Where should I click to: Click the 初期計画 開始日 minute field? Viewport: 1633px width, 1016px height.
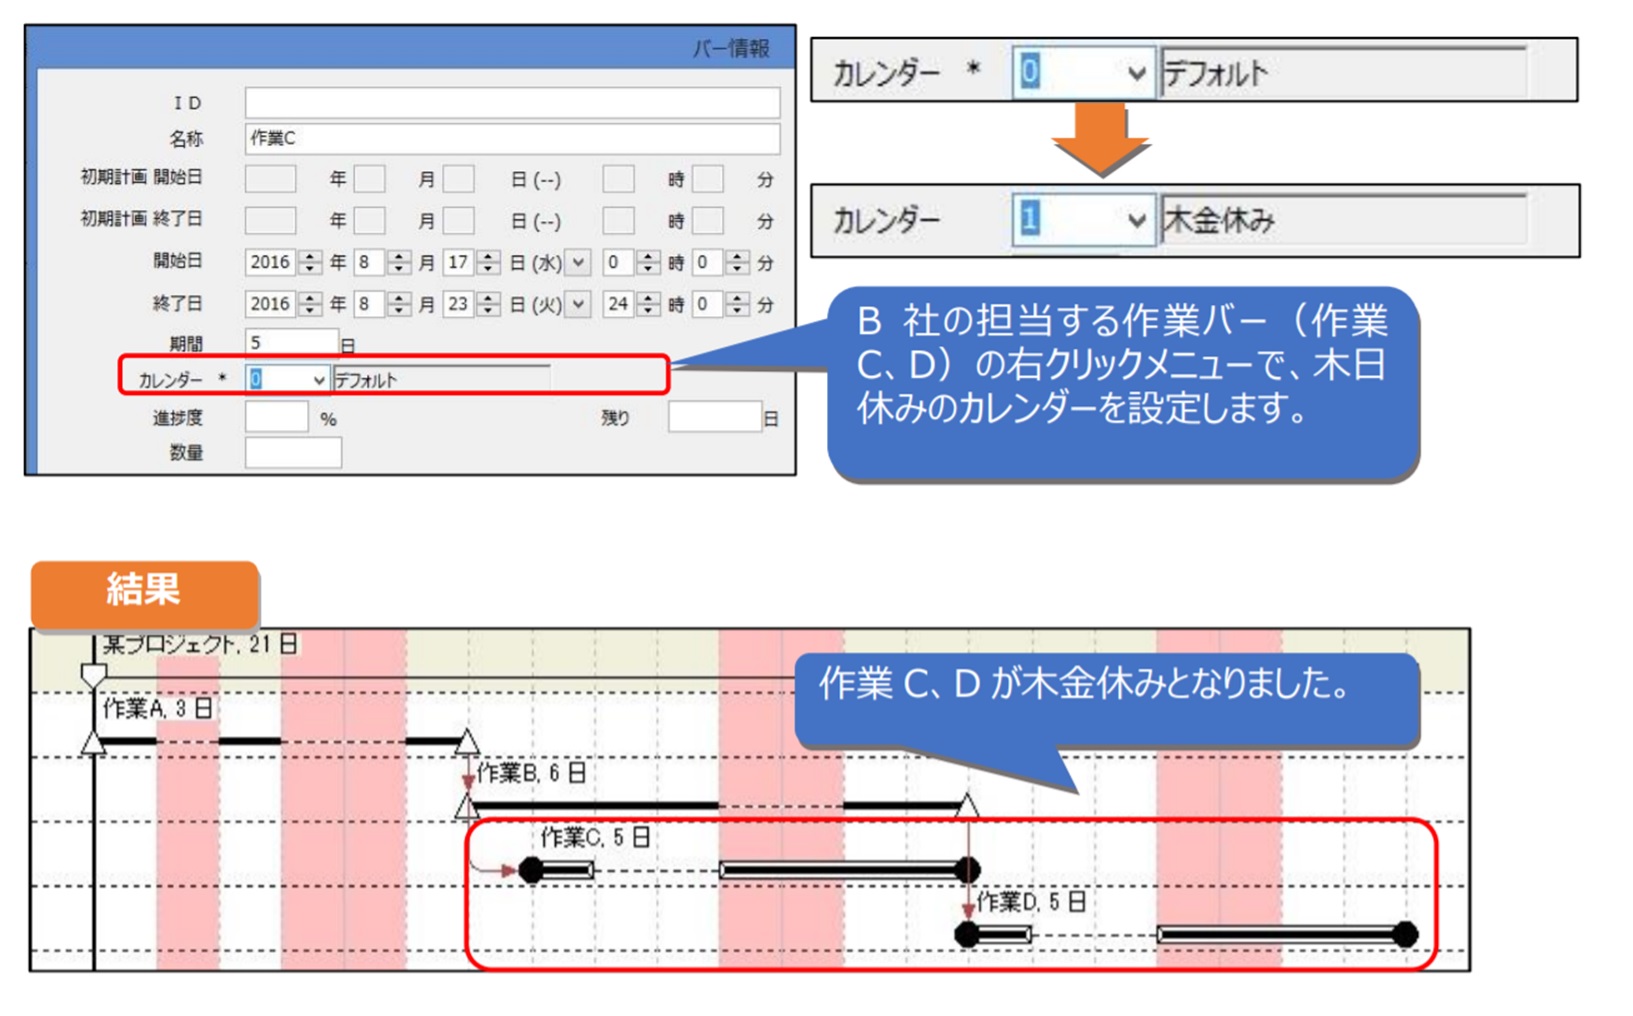[707, 179]
